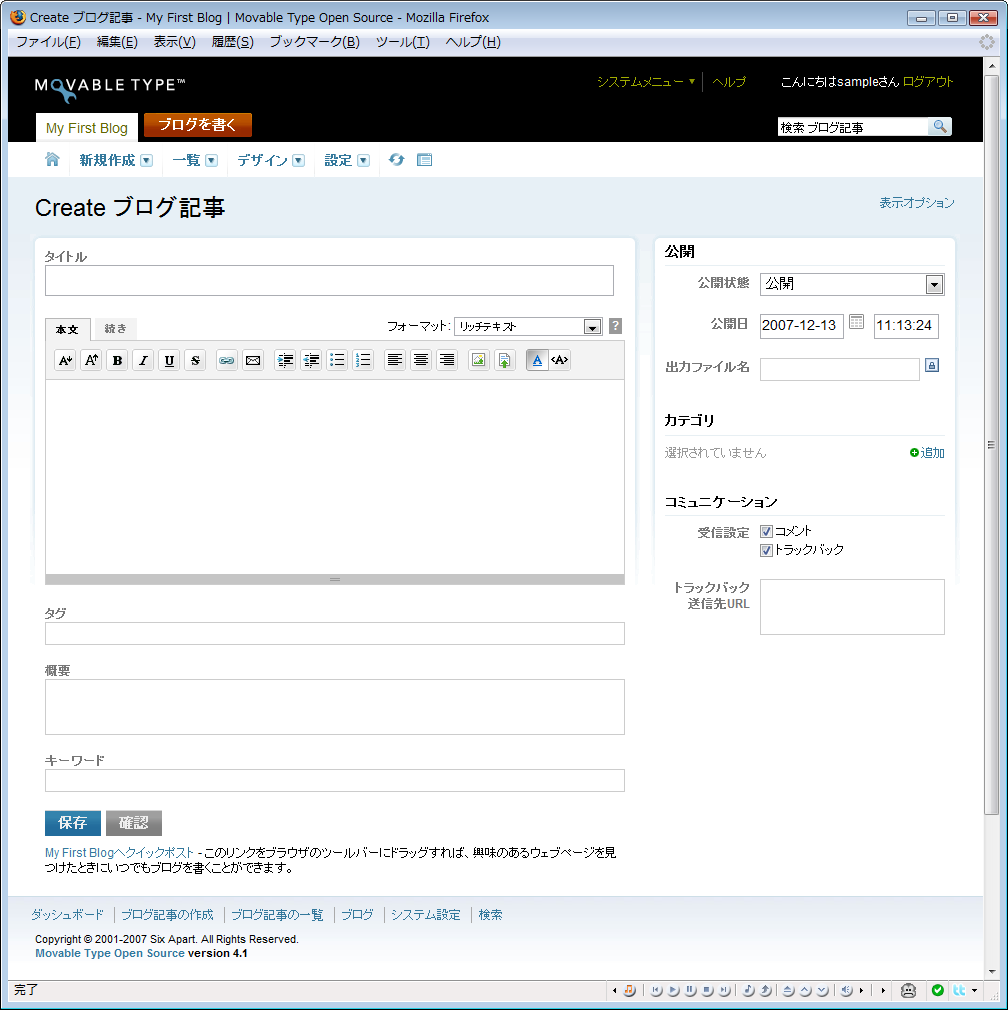Open the 設定 dropdown menu
1008x1010 pixels.
(363, 160)
